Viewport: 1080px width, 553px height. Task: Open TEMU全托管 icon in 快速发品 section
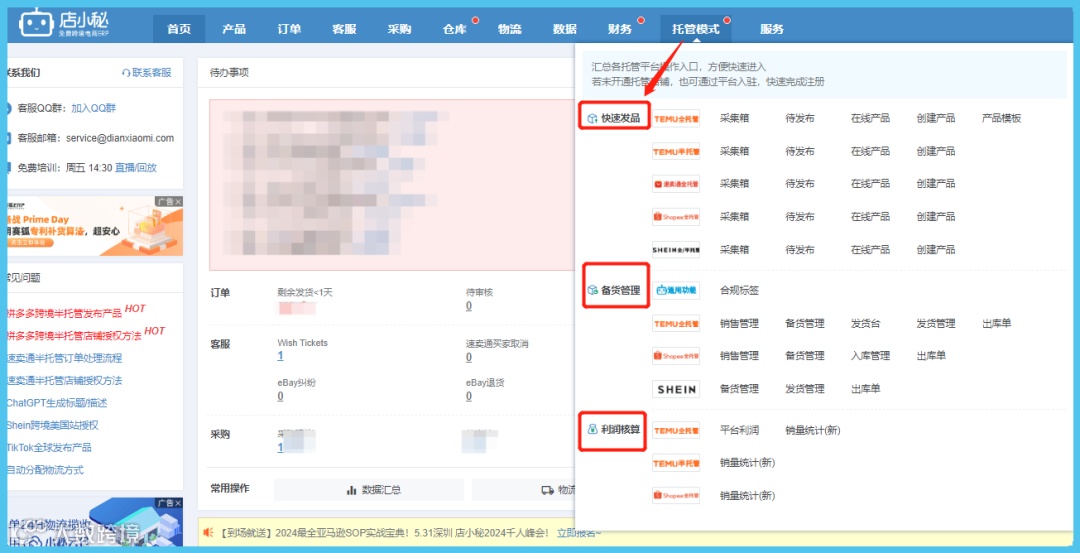tap(676, 118)
